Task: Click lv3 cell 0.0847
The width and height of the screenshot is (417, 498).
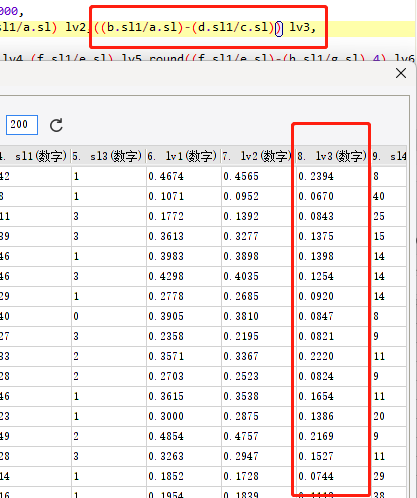Action: pyautogui.click(x=333, y=316)
